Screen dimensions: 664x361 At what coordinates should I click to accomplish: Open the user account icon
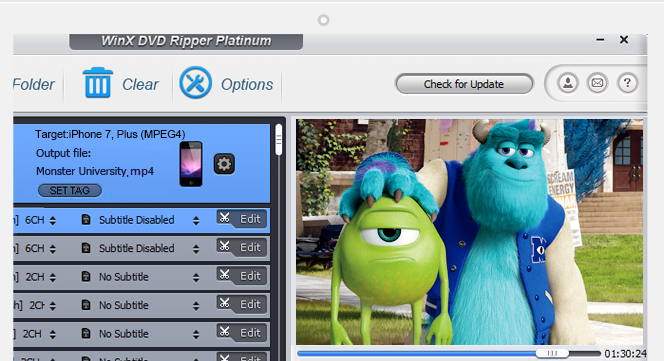pyautogui.click(x=567, y=83)
